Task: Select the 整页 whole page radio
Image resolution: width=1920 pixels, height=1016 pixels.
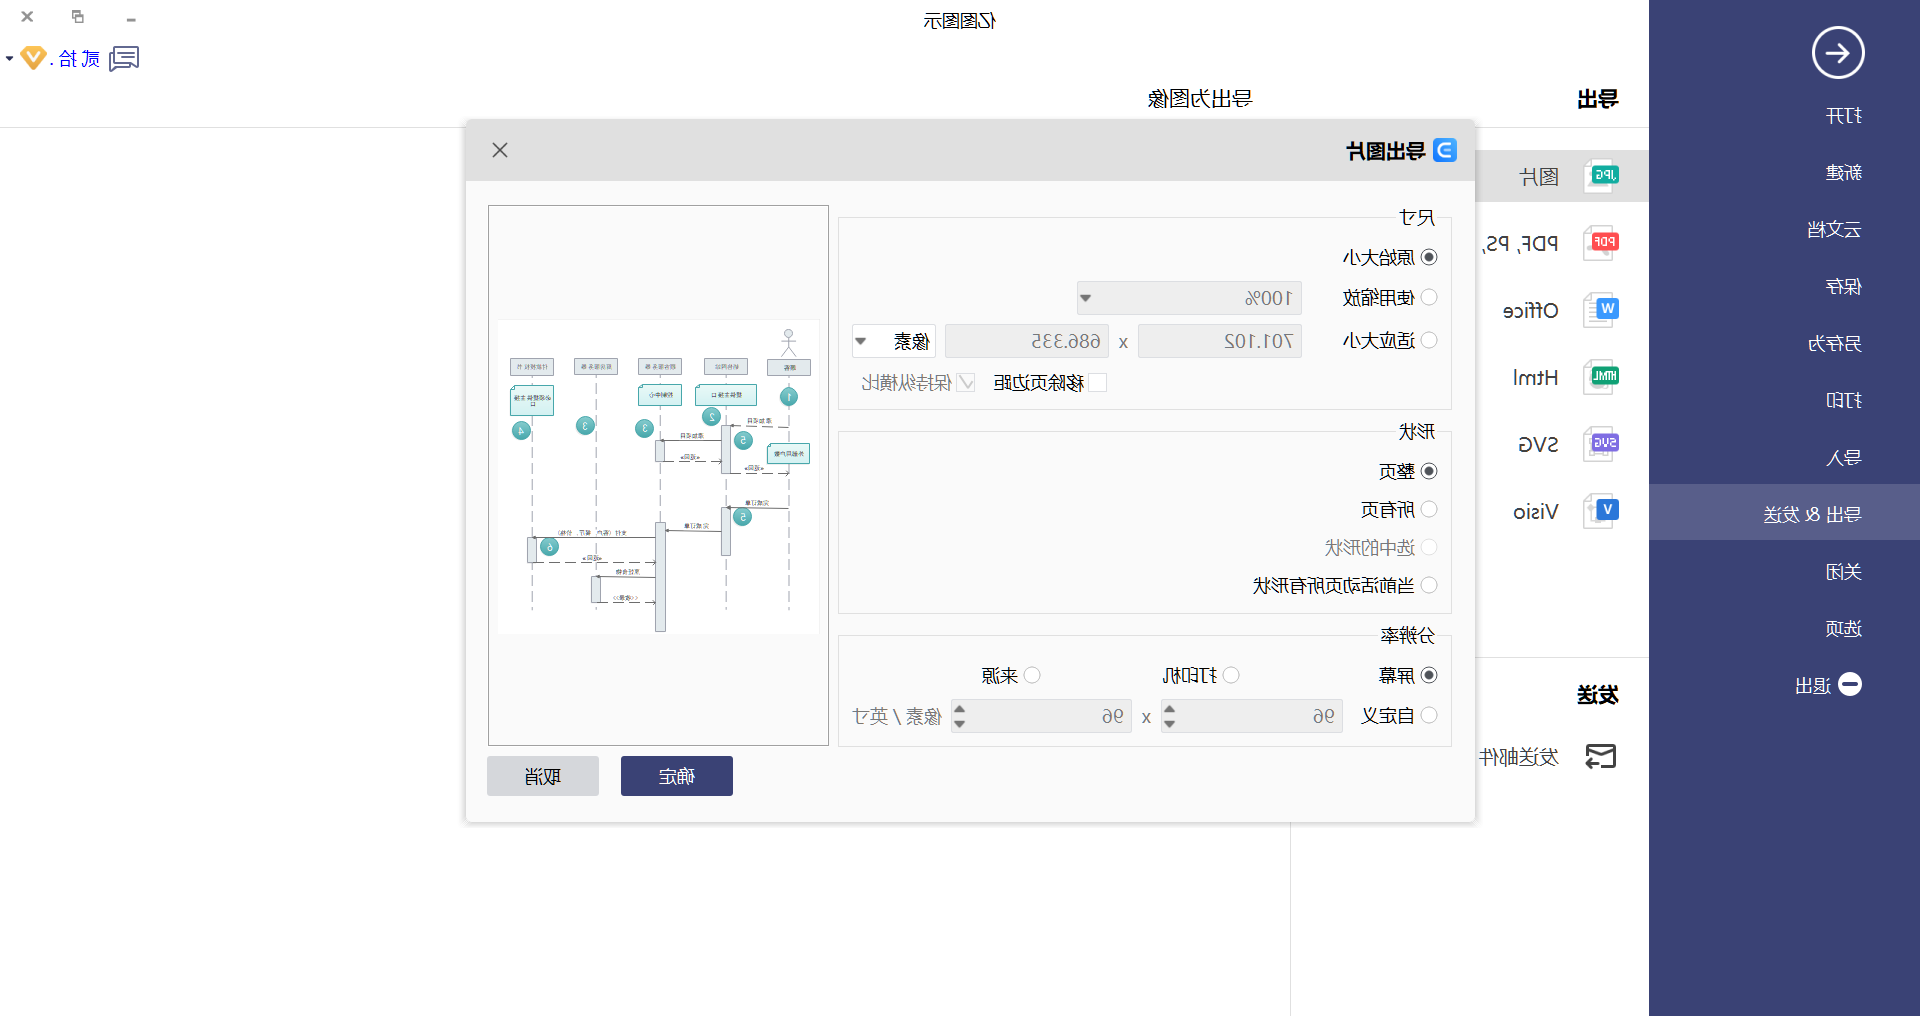Action: pyautogui.click(x=1429, y=471)
